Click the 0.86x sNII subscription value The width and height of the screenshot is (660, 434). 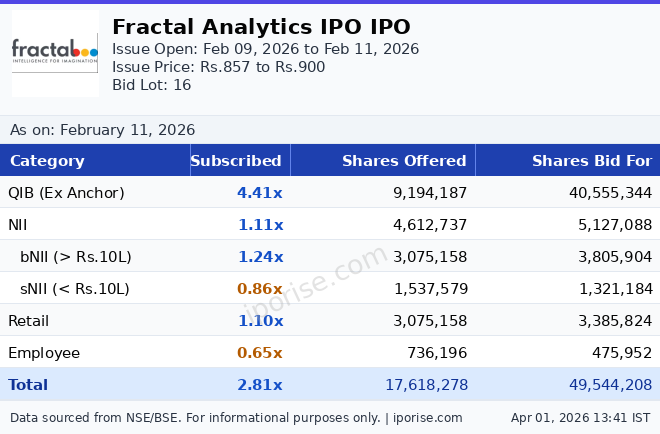coord(259,289)
